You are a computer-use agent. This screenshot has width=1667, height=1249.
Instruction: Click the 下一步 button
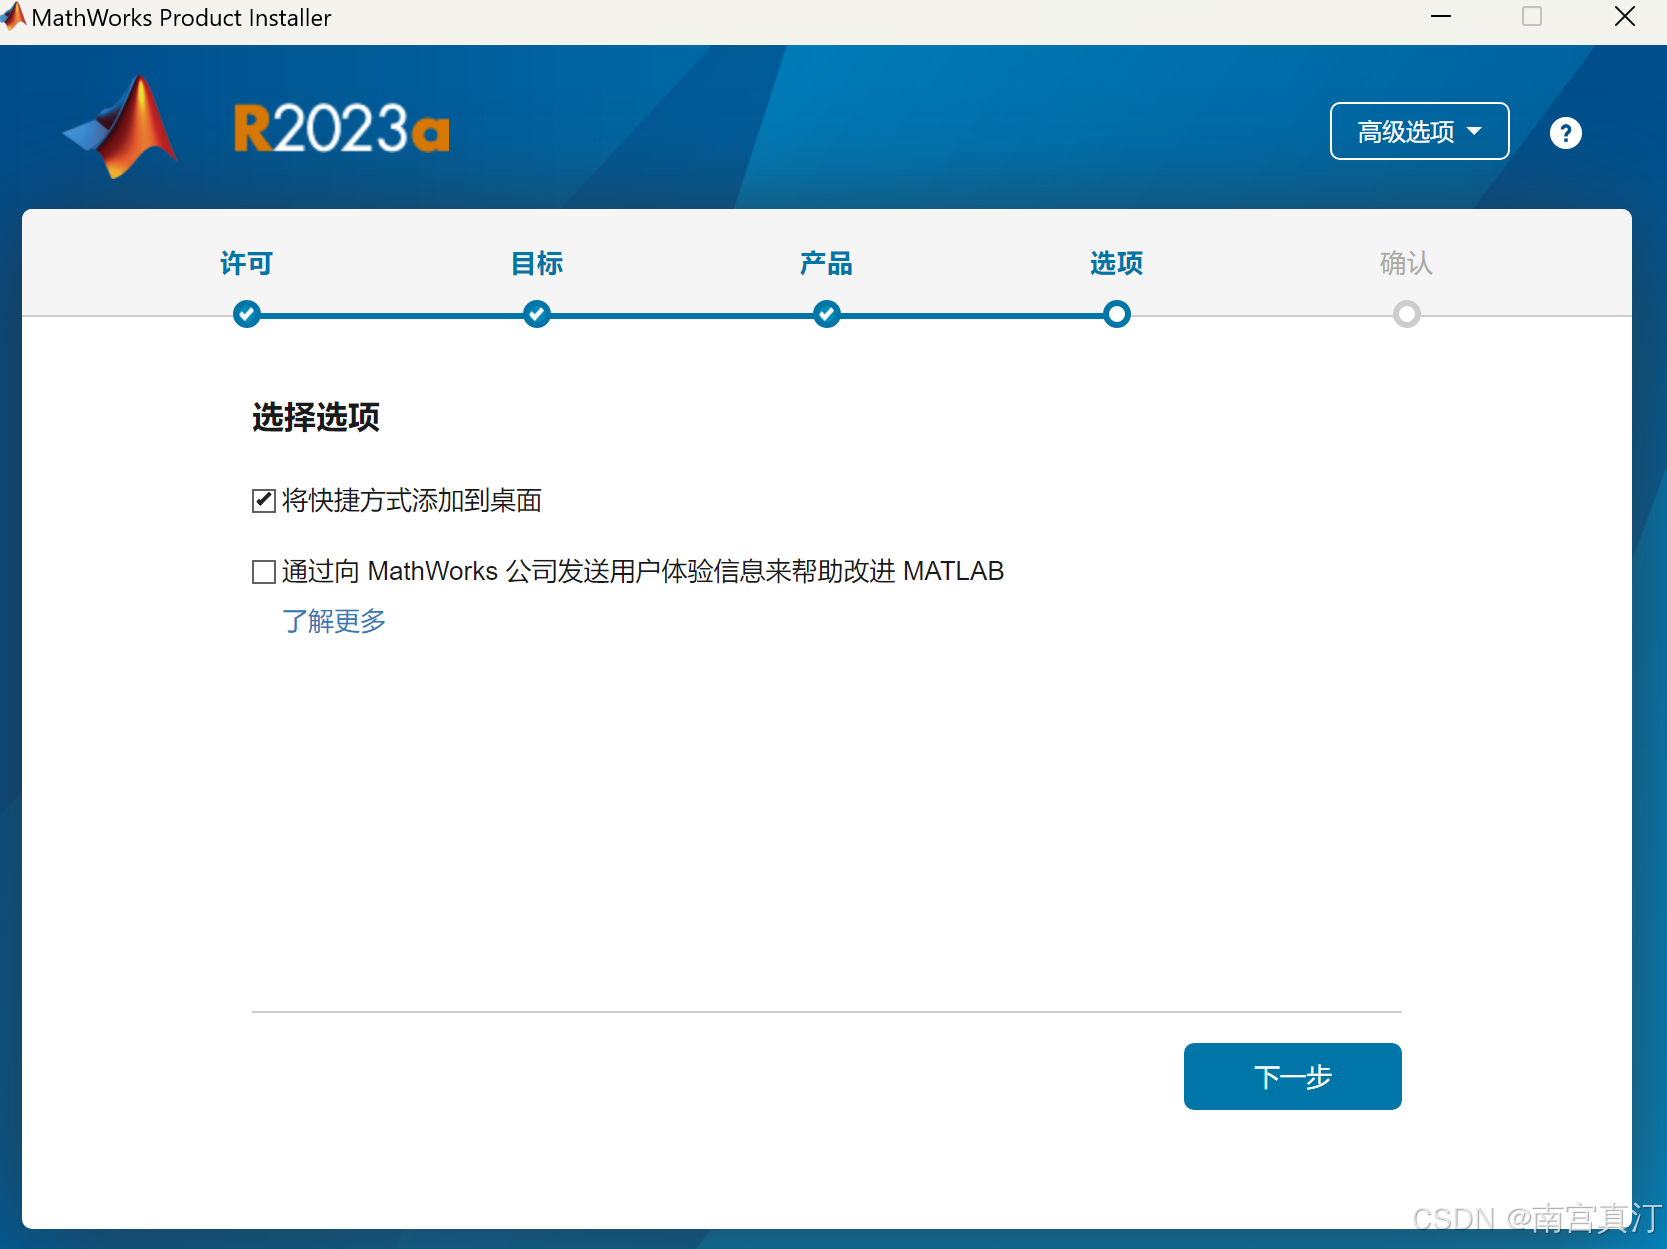pos(1292,1076)
